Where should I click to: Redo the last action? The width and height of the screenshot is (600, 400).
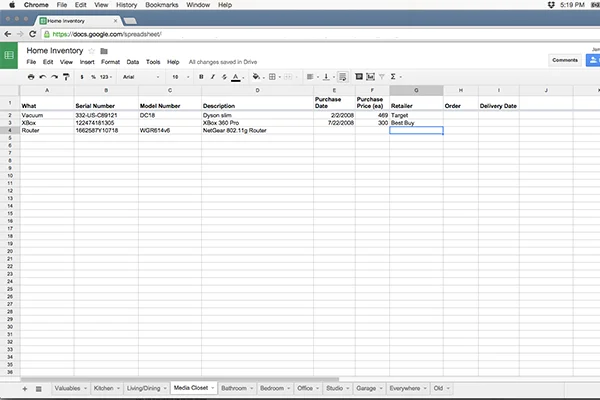[54, 77]
